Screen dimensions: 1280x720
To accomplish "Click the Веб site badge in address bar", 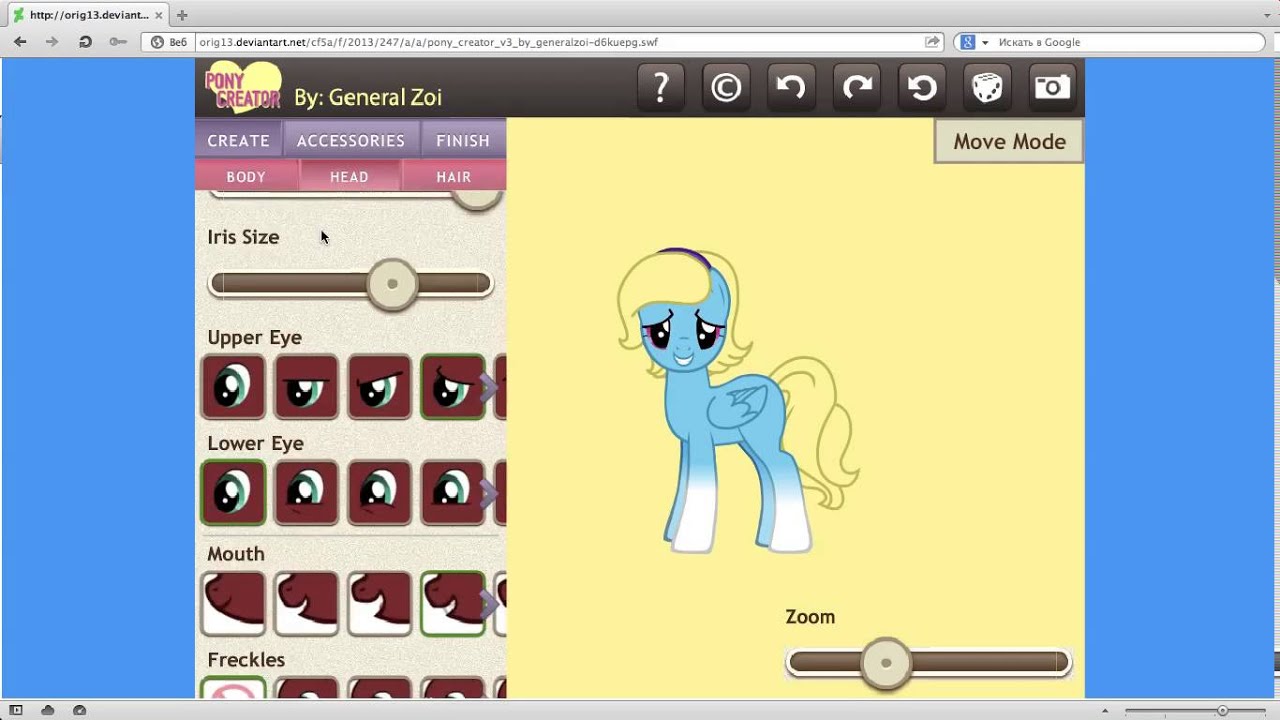I will tap(169, 42).
